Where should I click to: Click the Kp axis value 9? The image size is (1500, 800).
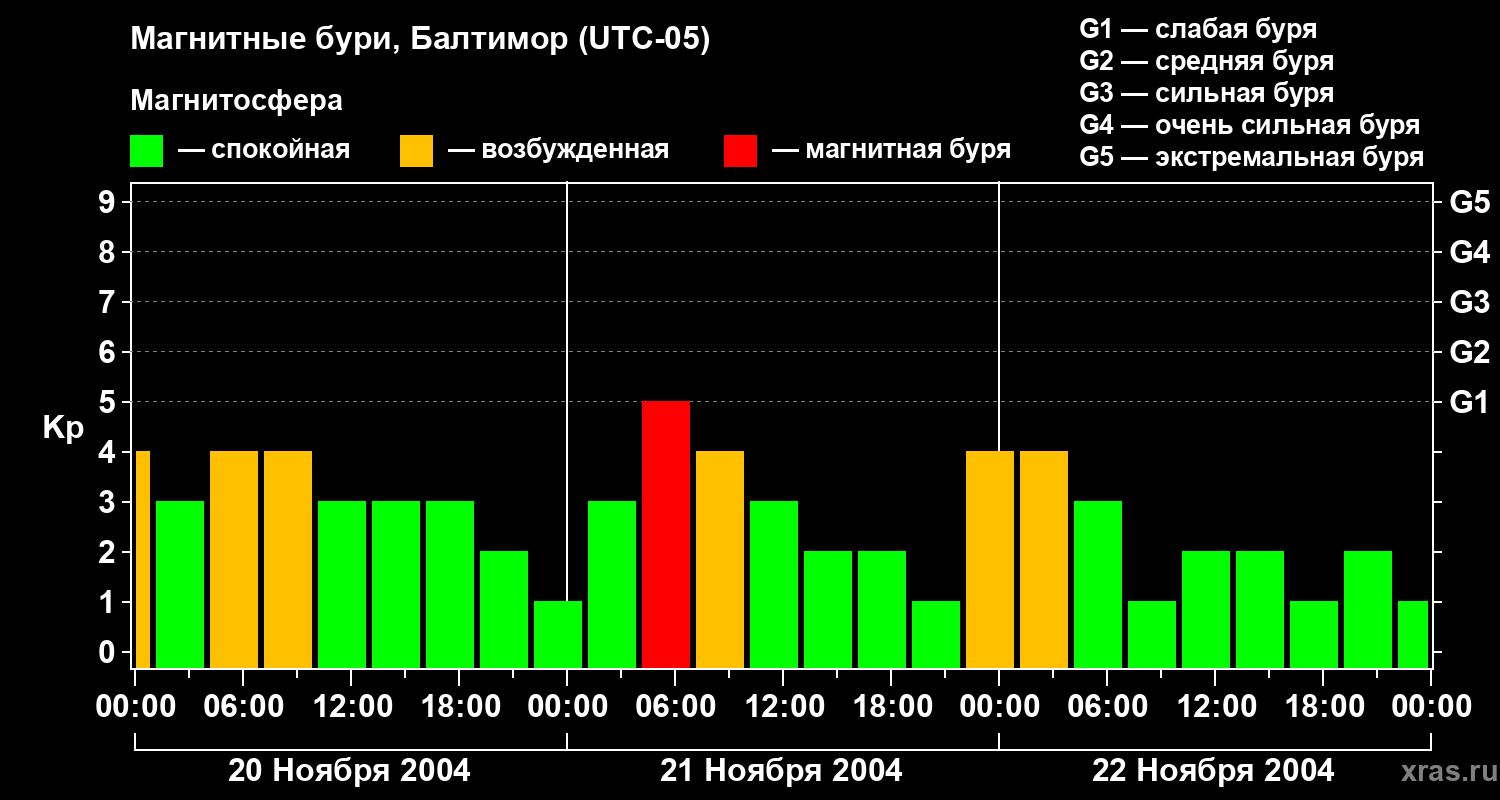tap(109, 203)
